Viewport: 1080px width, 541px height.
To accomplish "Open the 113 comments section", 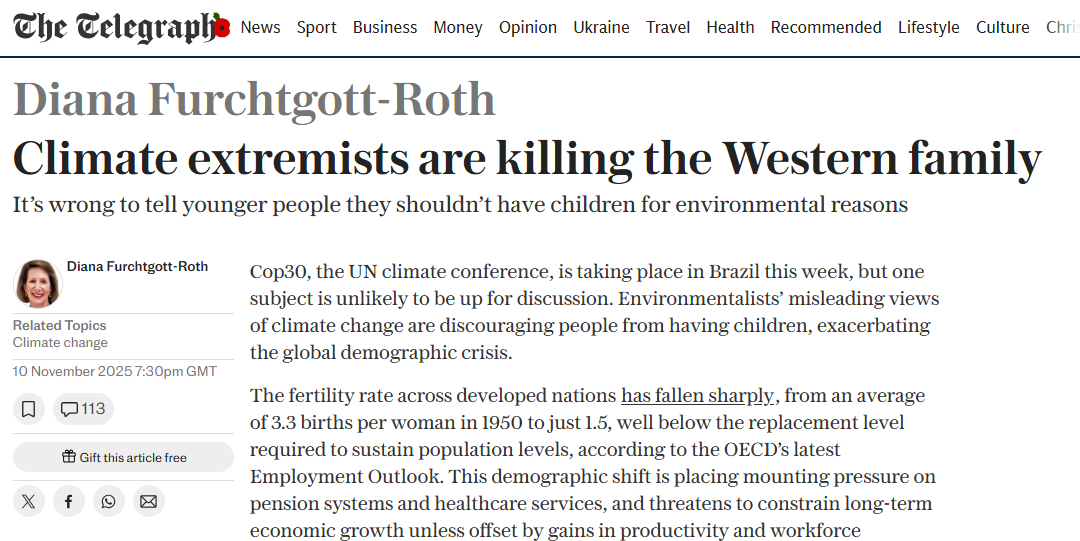I will (82, 408).
